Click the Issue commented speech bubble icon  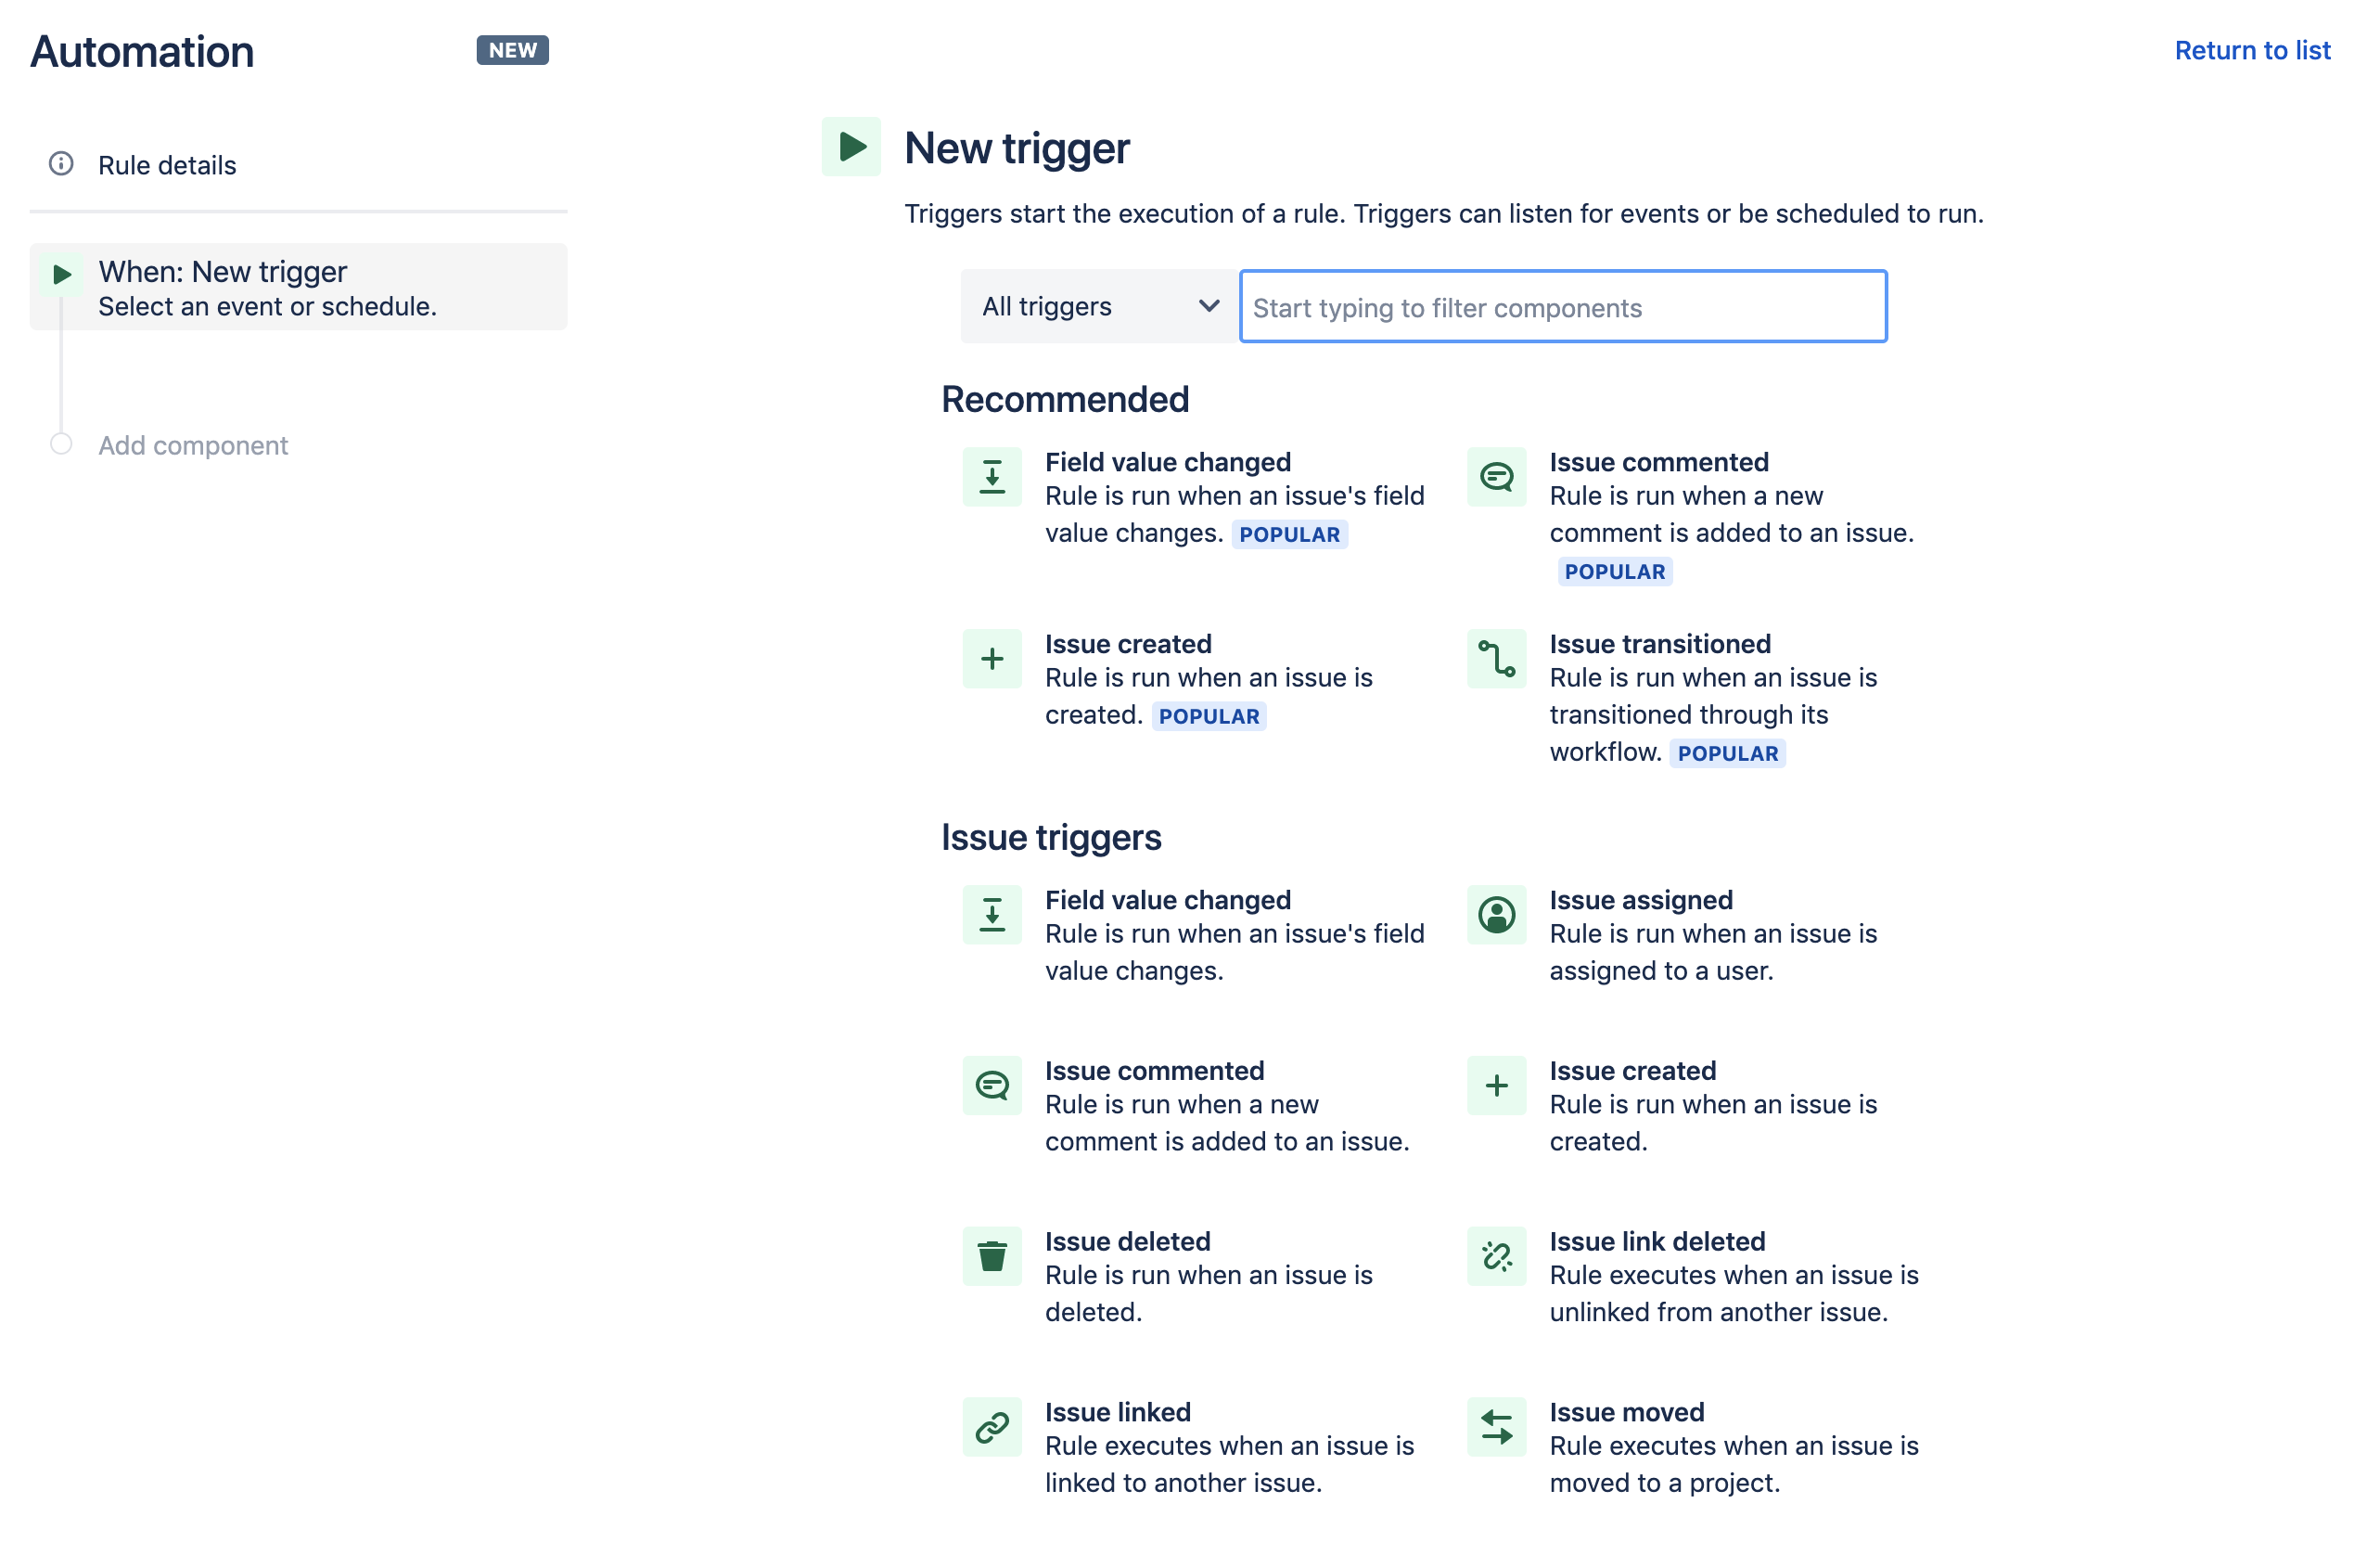tap(1496, 476)
